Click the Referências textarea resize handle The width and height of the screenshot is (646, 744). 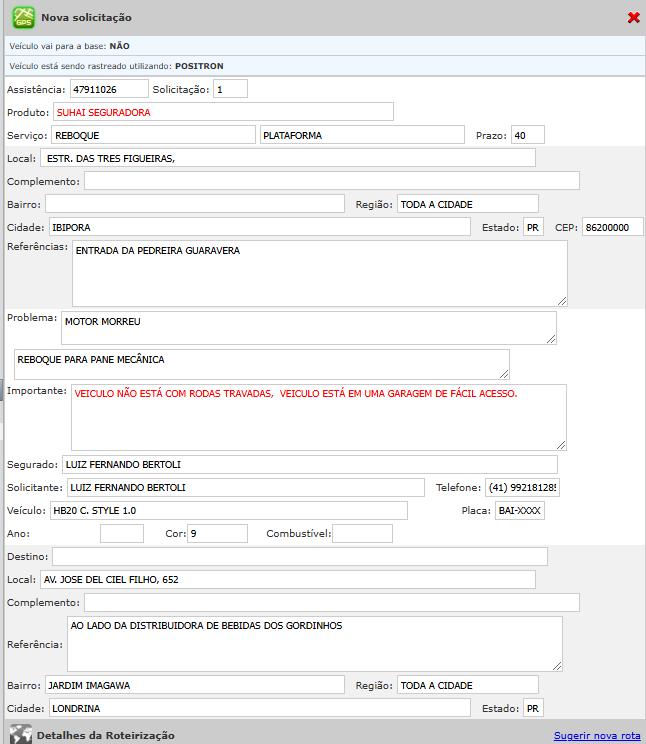click(x=562, y=300)
